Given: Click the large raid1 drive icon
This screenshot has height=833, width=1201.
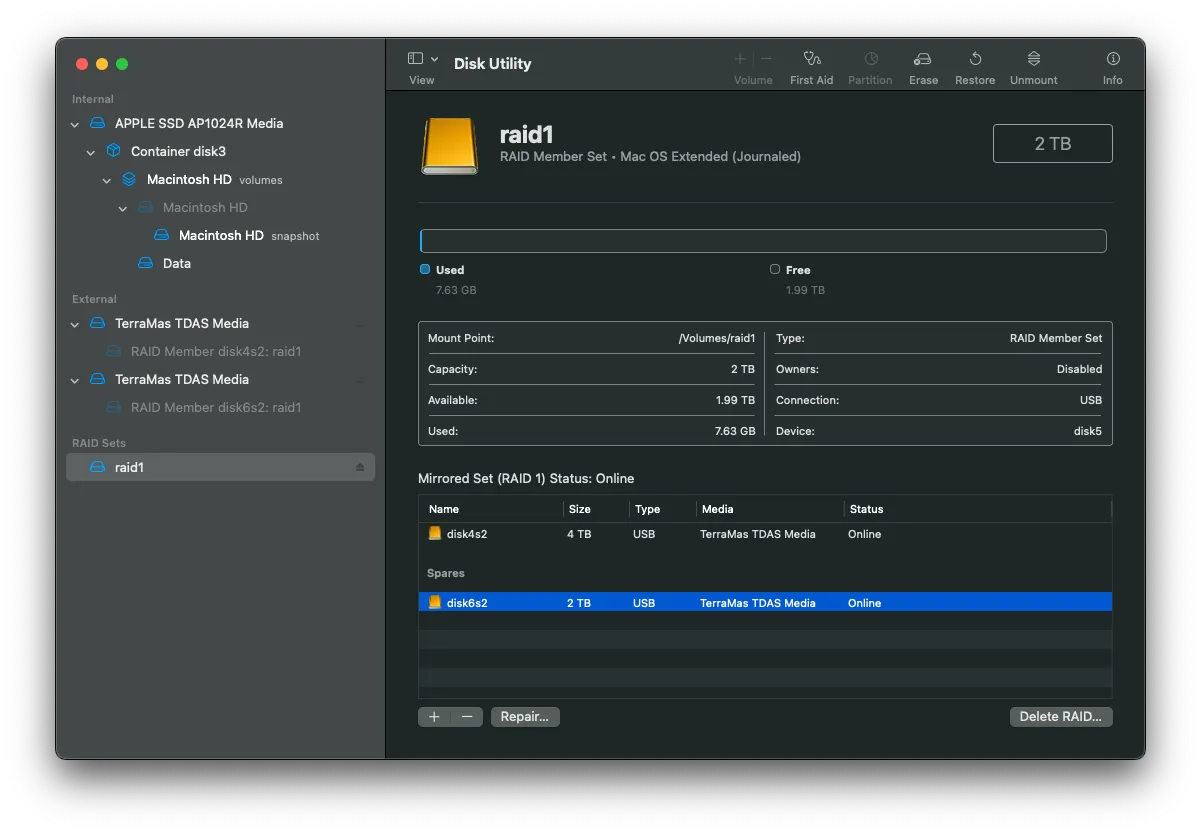Looking at the screenshot, I should pos(450,146).
